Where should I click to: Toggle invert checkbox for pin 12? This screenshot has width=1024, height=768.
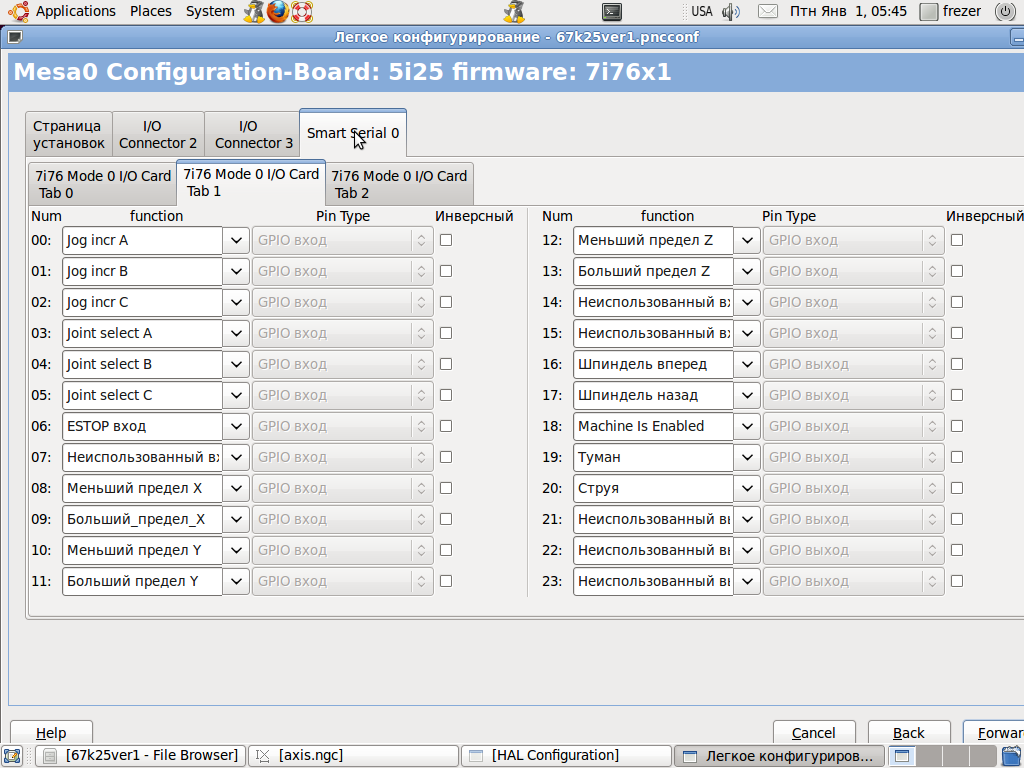click(957, 240)
